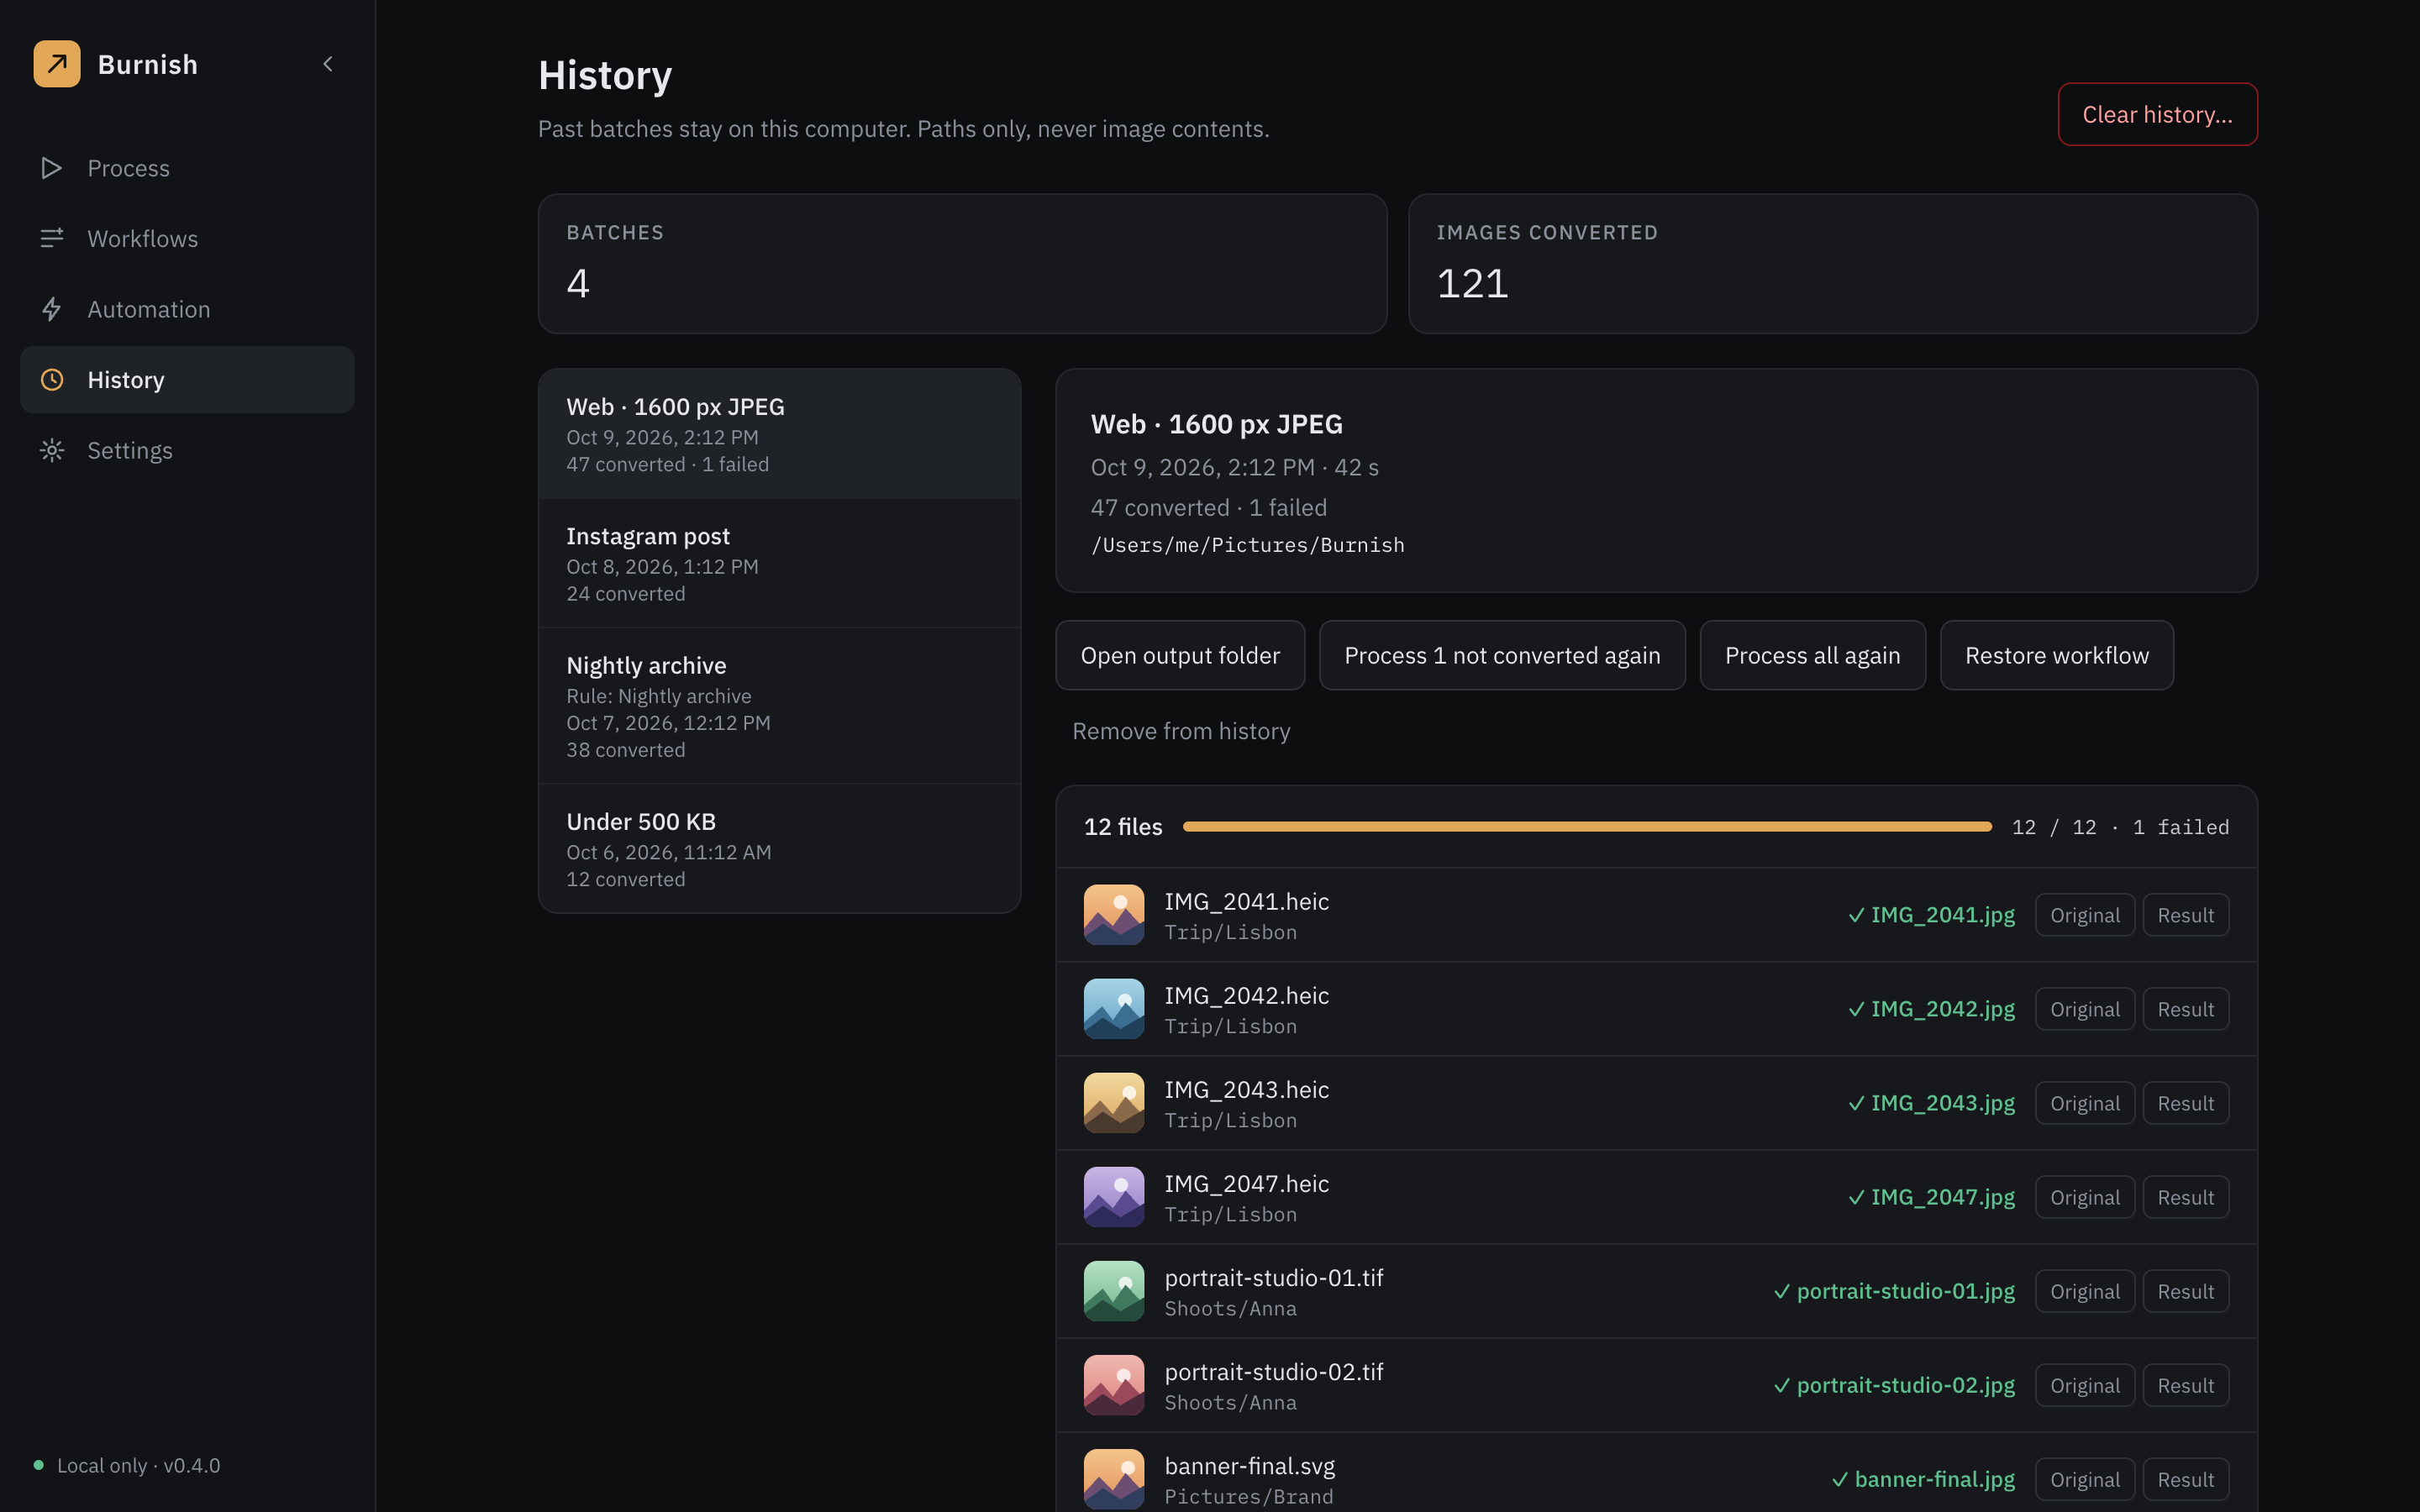Show Result for IMG_2041.heic

pos(2185,915)
